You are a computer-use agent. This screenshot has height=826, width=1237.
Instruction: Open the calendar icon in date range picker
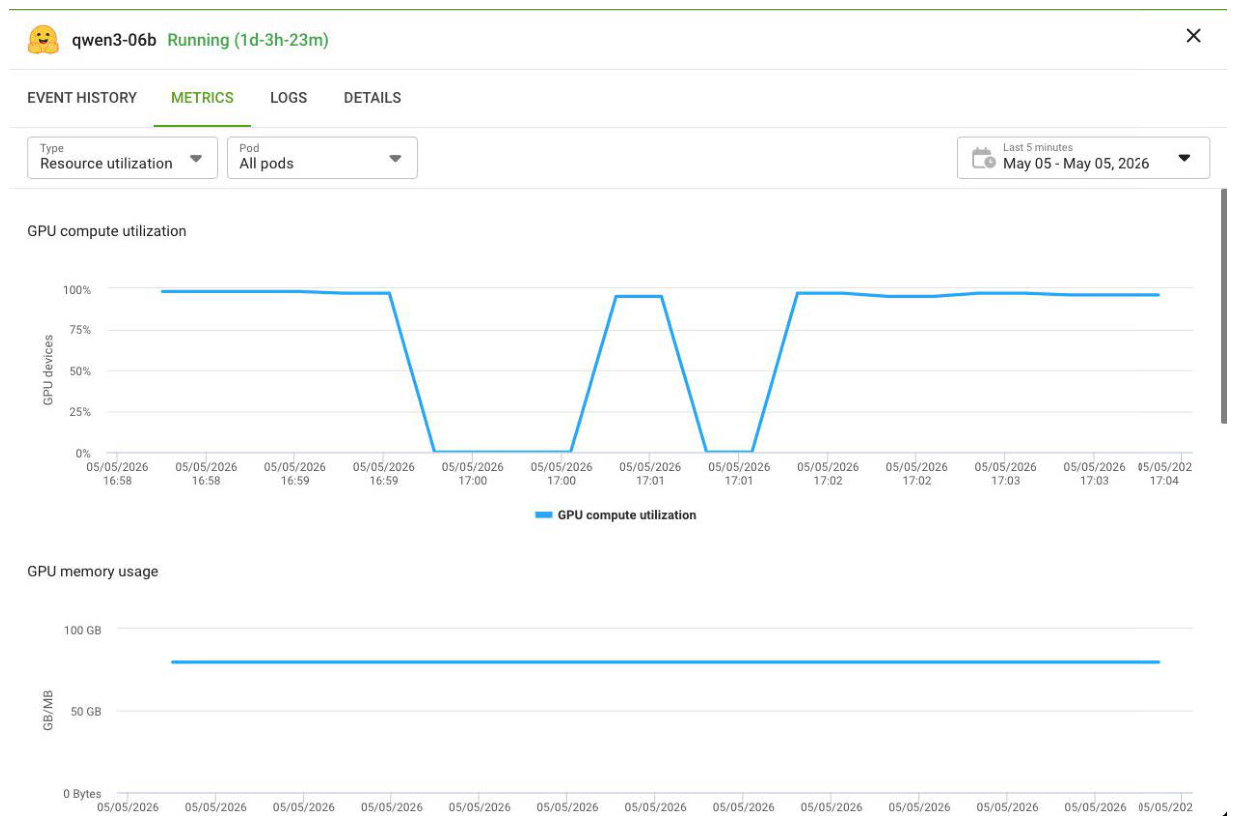tap(983, 158)
